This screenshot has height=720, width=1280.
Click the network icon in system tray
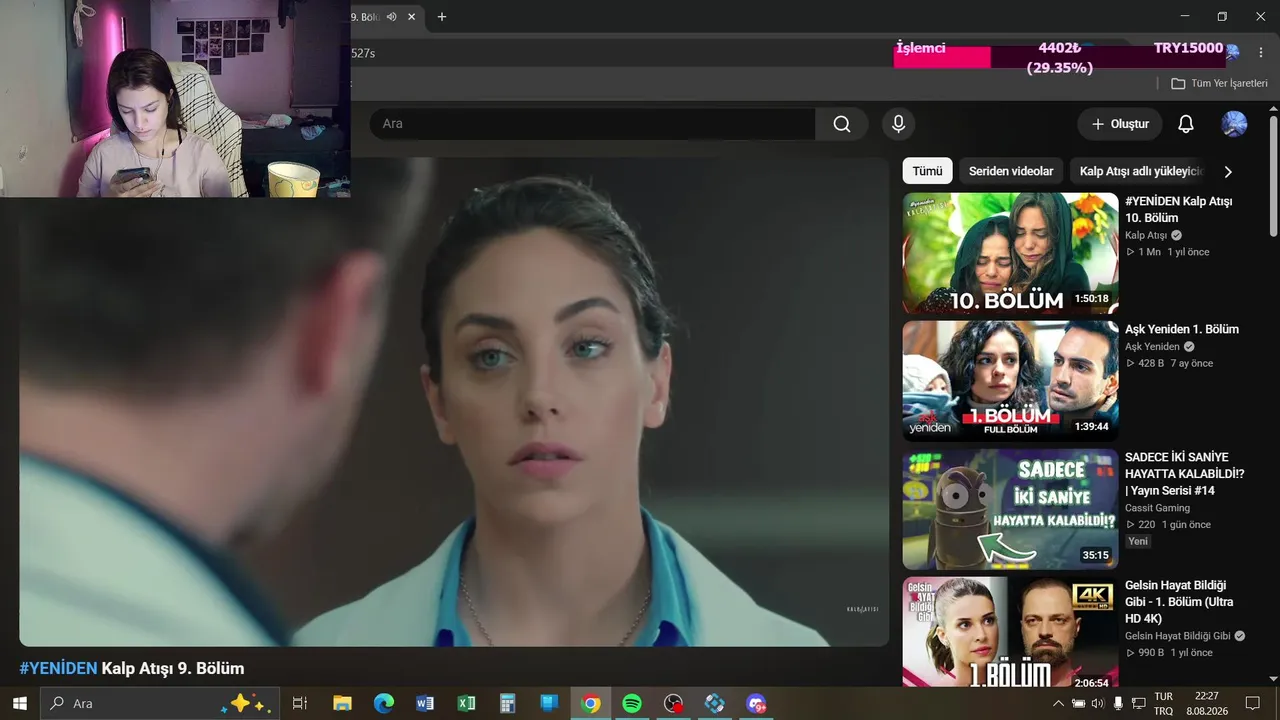click(1139, 703)
